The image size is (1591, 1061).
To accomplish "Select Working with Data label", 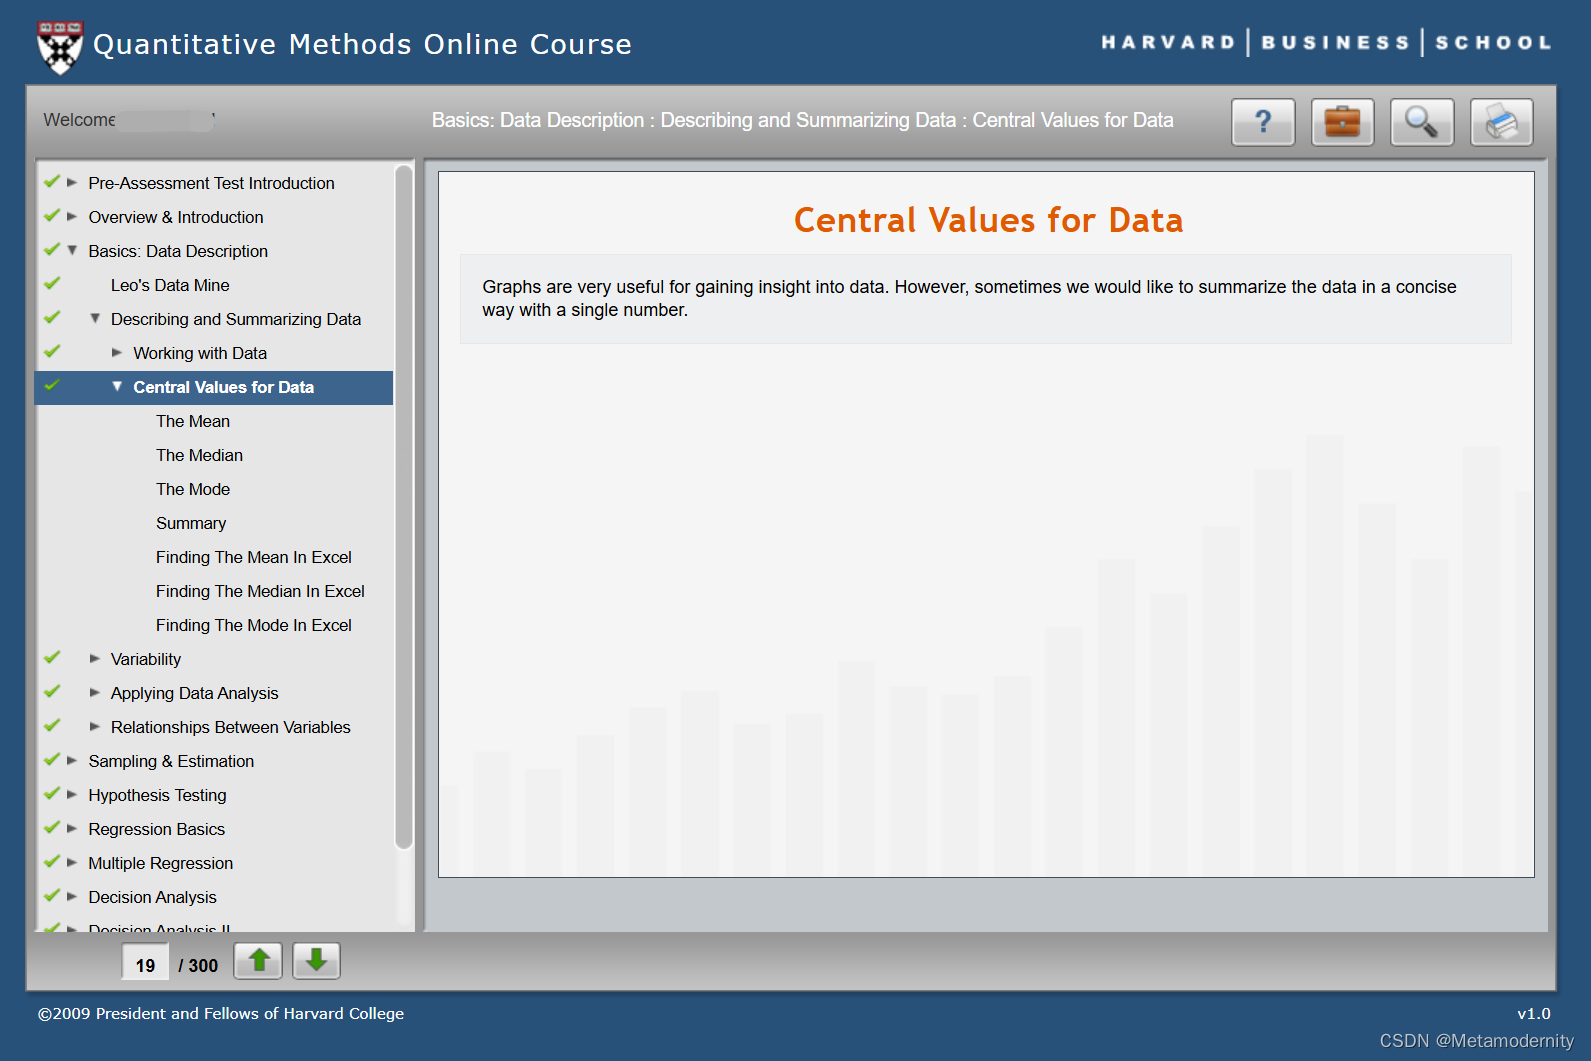I will coord(200,353).
